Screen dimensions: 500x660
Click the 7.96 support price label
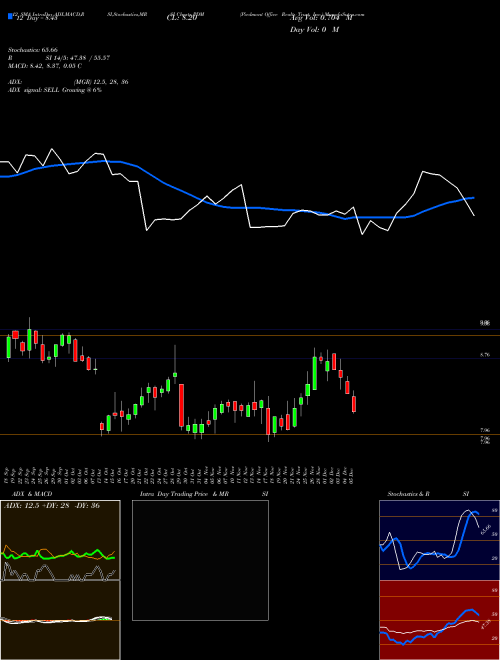pos(485,430)
